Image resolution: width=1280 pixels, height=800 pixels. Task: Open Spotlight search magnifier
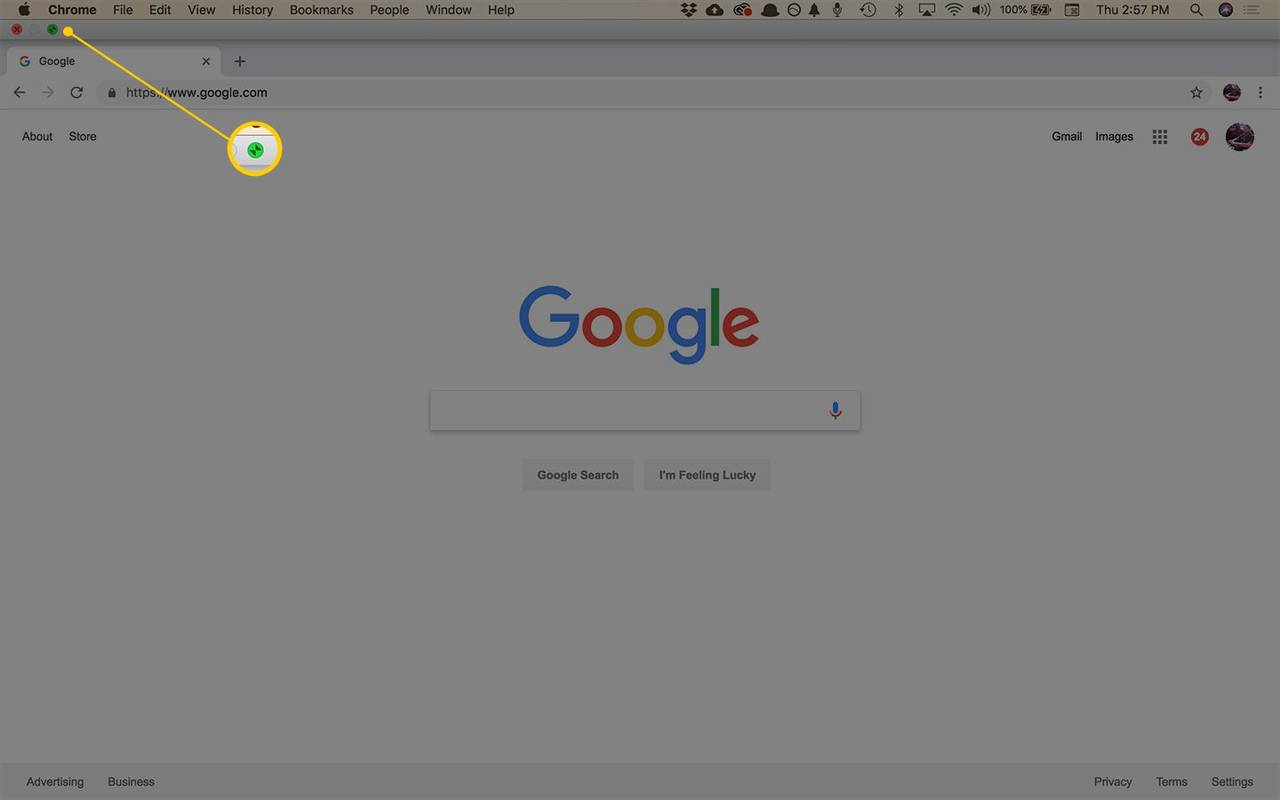(x=1197, y=10)
